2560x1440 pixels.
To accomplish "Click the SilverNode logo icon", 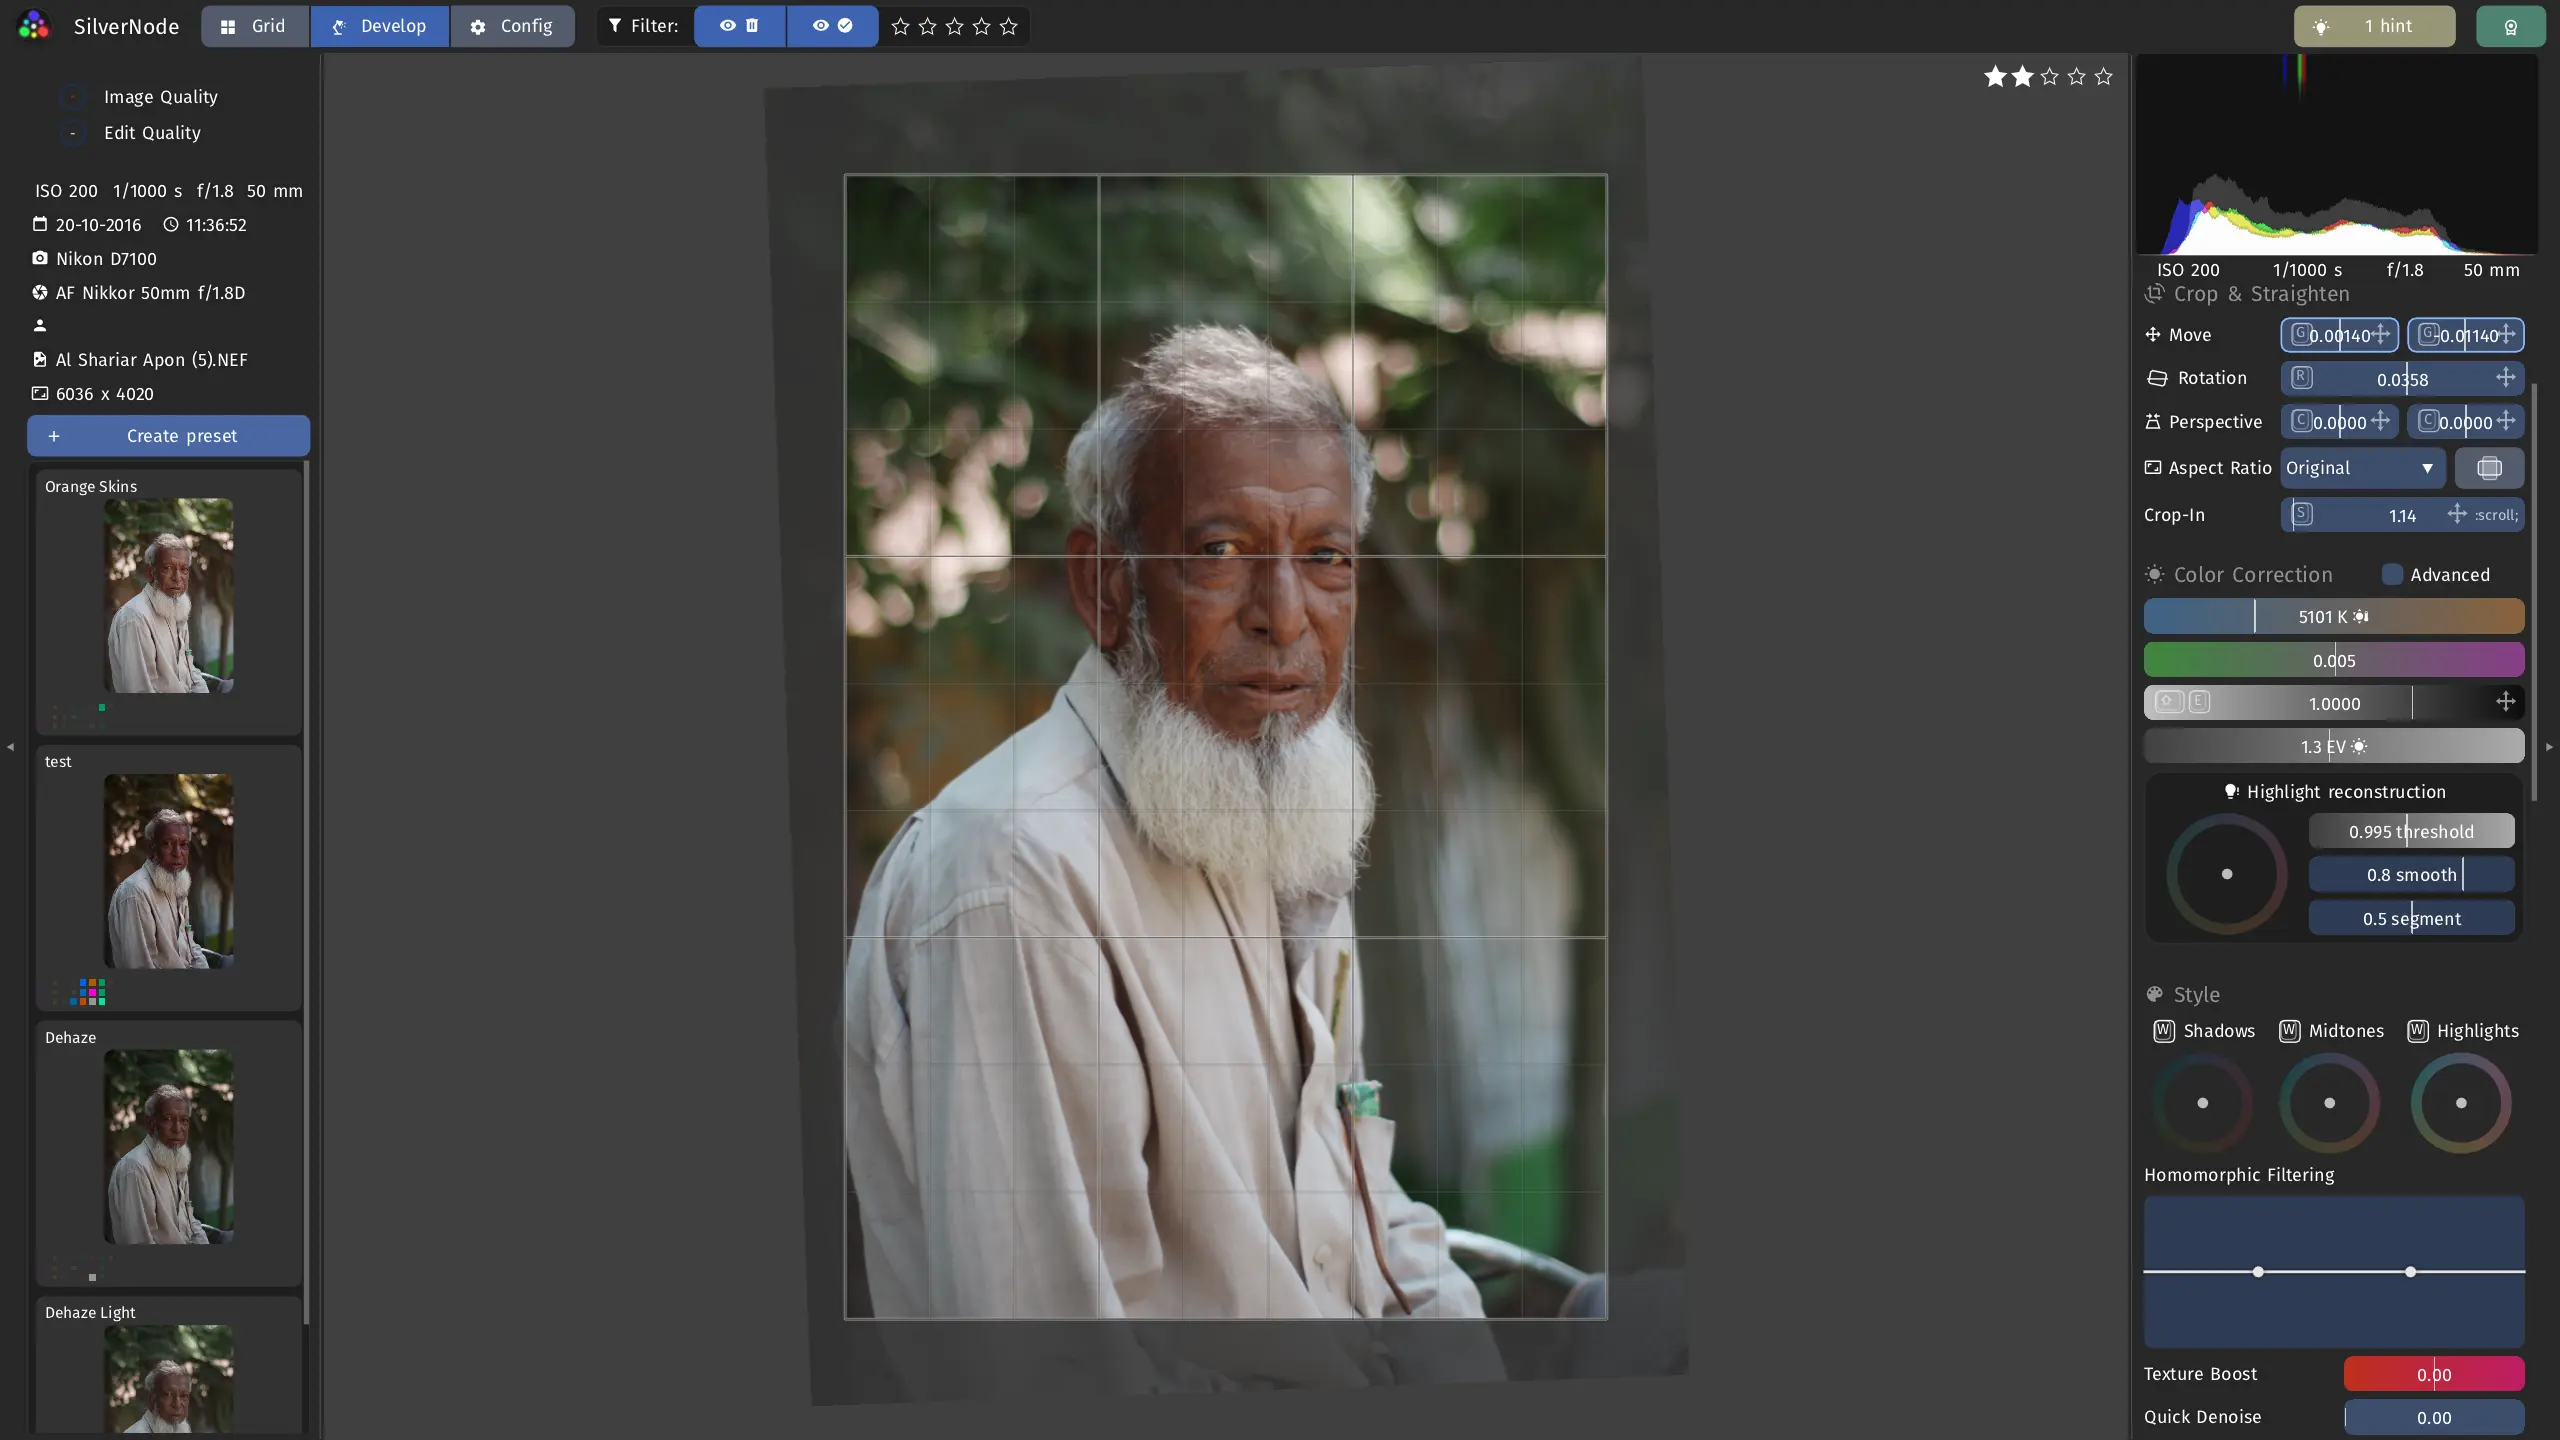I will coord(34,26).
